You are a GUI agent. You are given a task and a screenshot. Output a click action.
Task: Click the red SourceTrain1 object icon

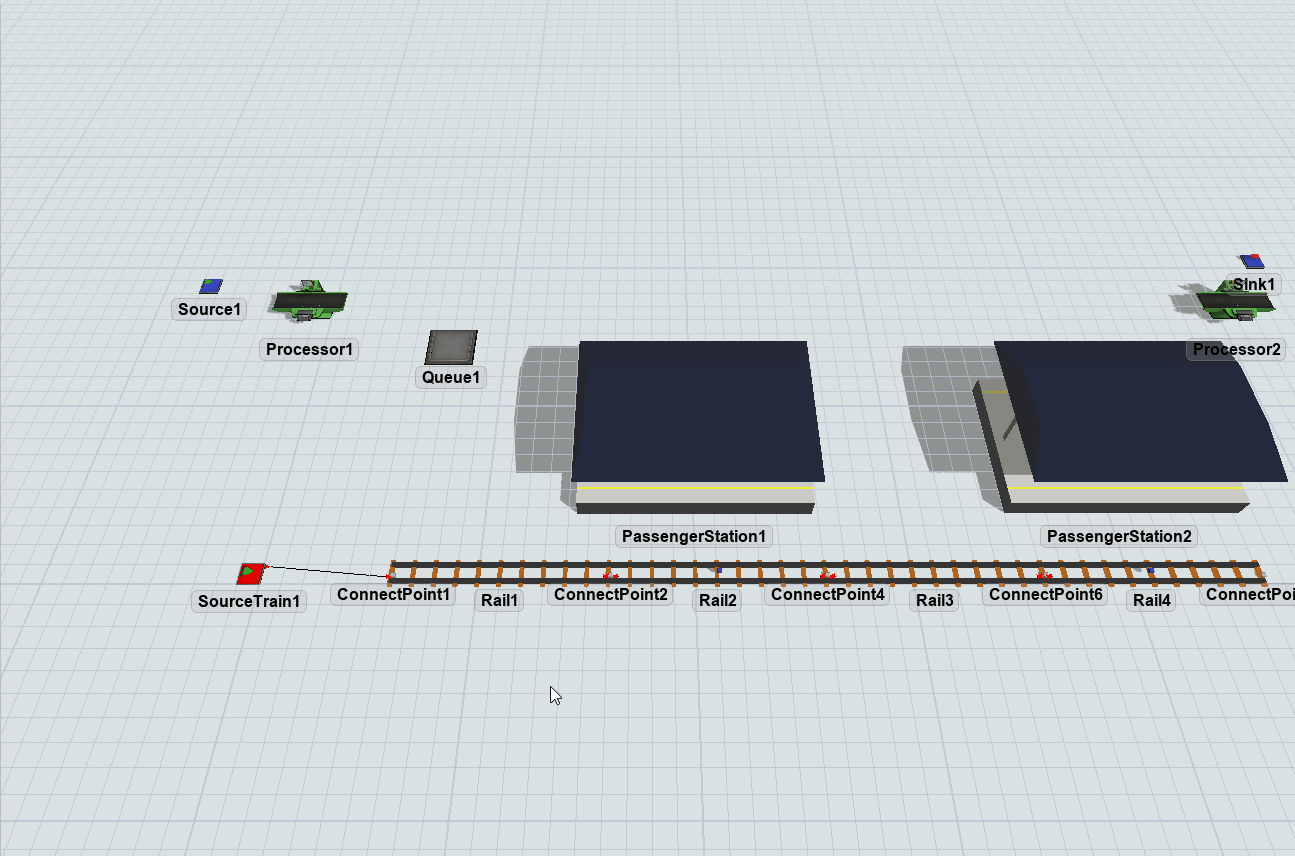click(251, 573)
